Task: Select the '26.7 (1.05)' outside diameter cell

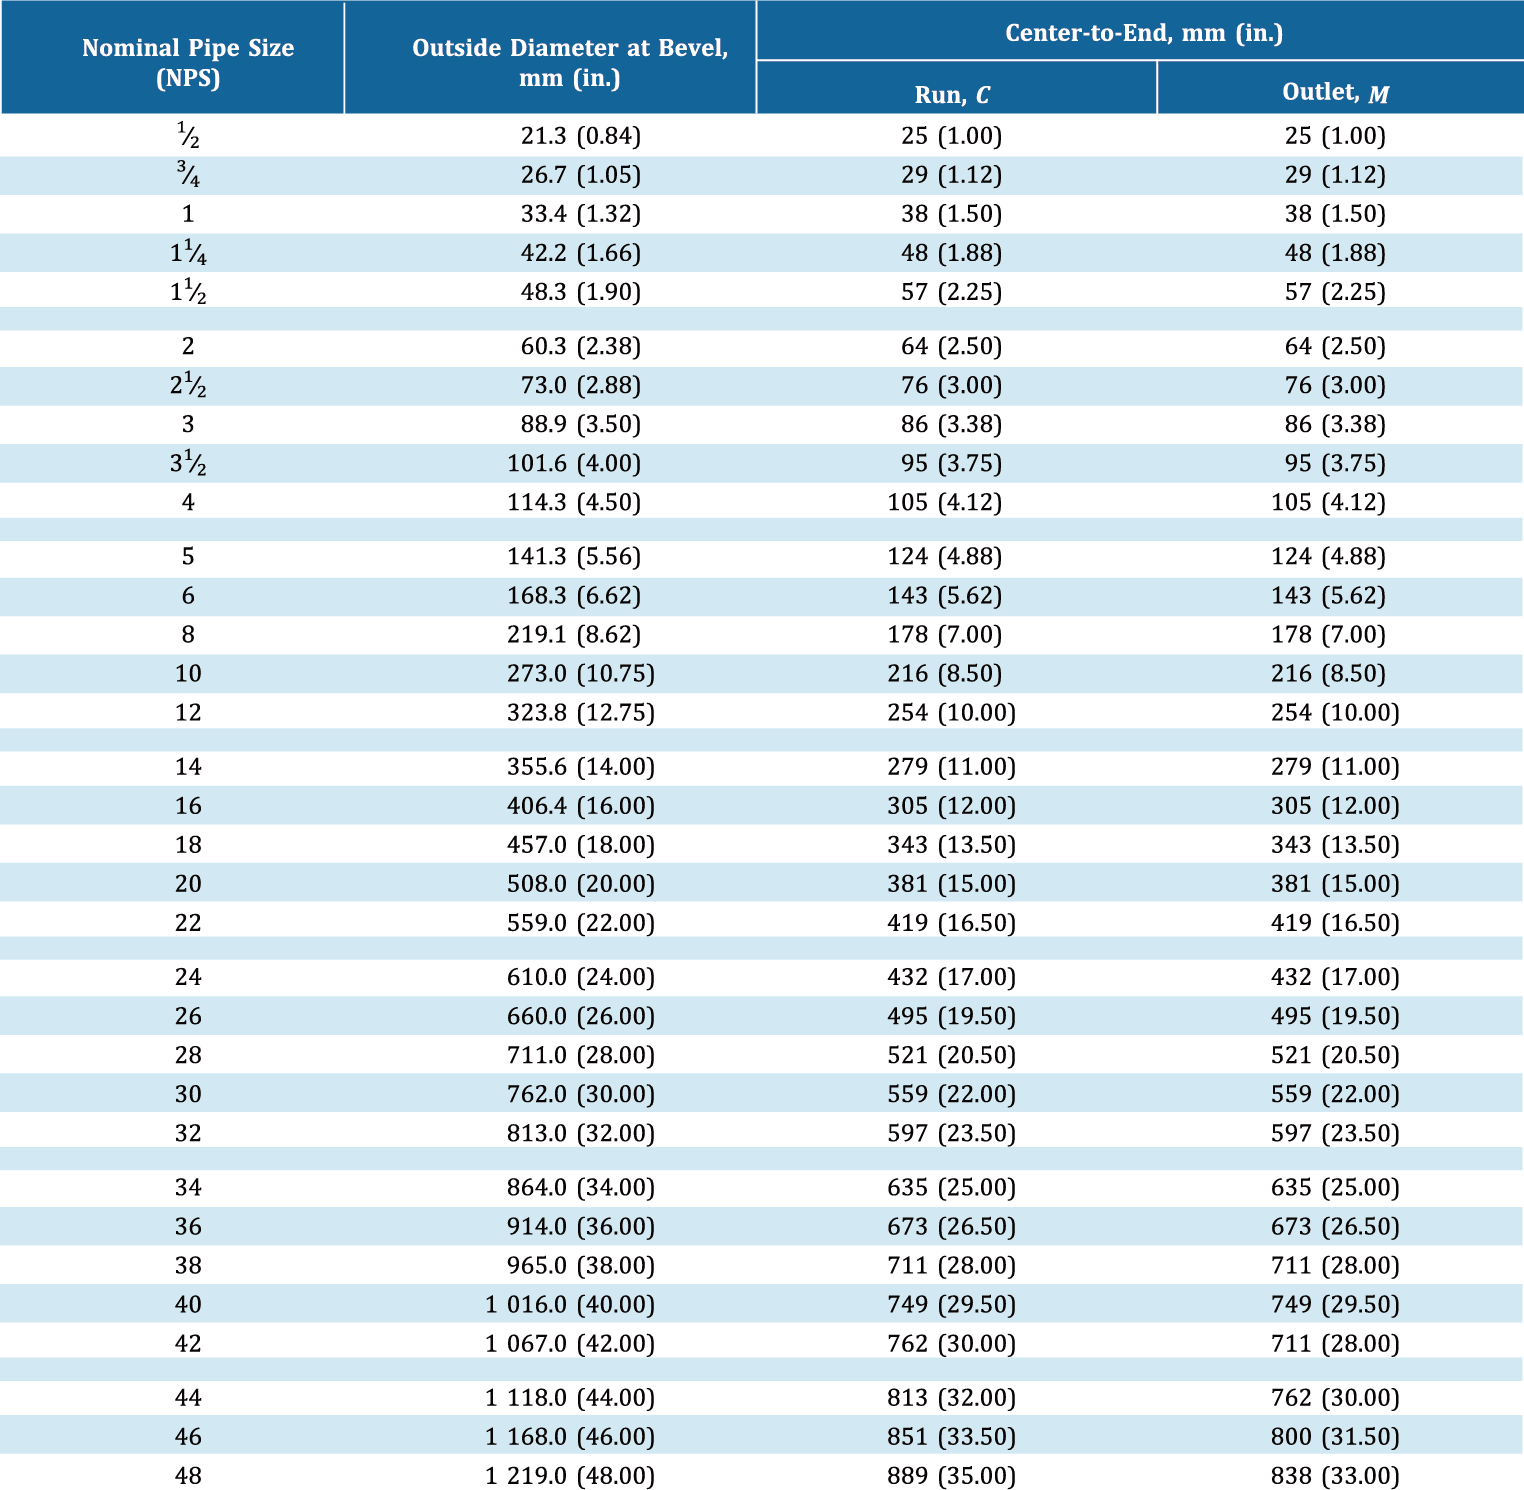Action: tap(581, 175)
